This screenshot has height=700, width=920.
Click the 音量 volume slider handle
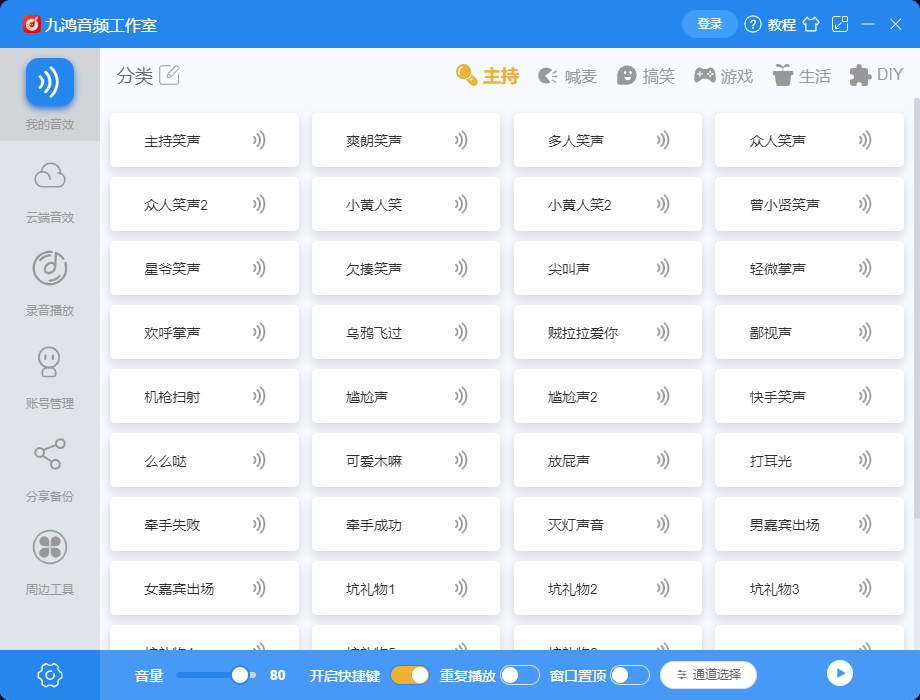click(239, 675)
